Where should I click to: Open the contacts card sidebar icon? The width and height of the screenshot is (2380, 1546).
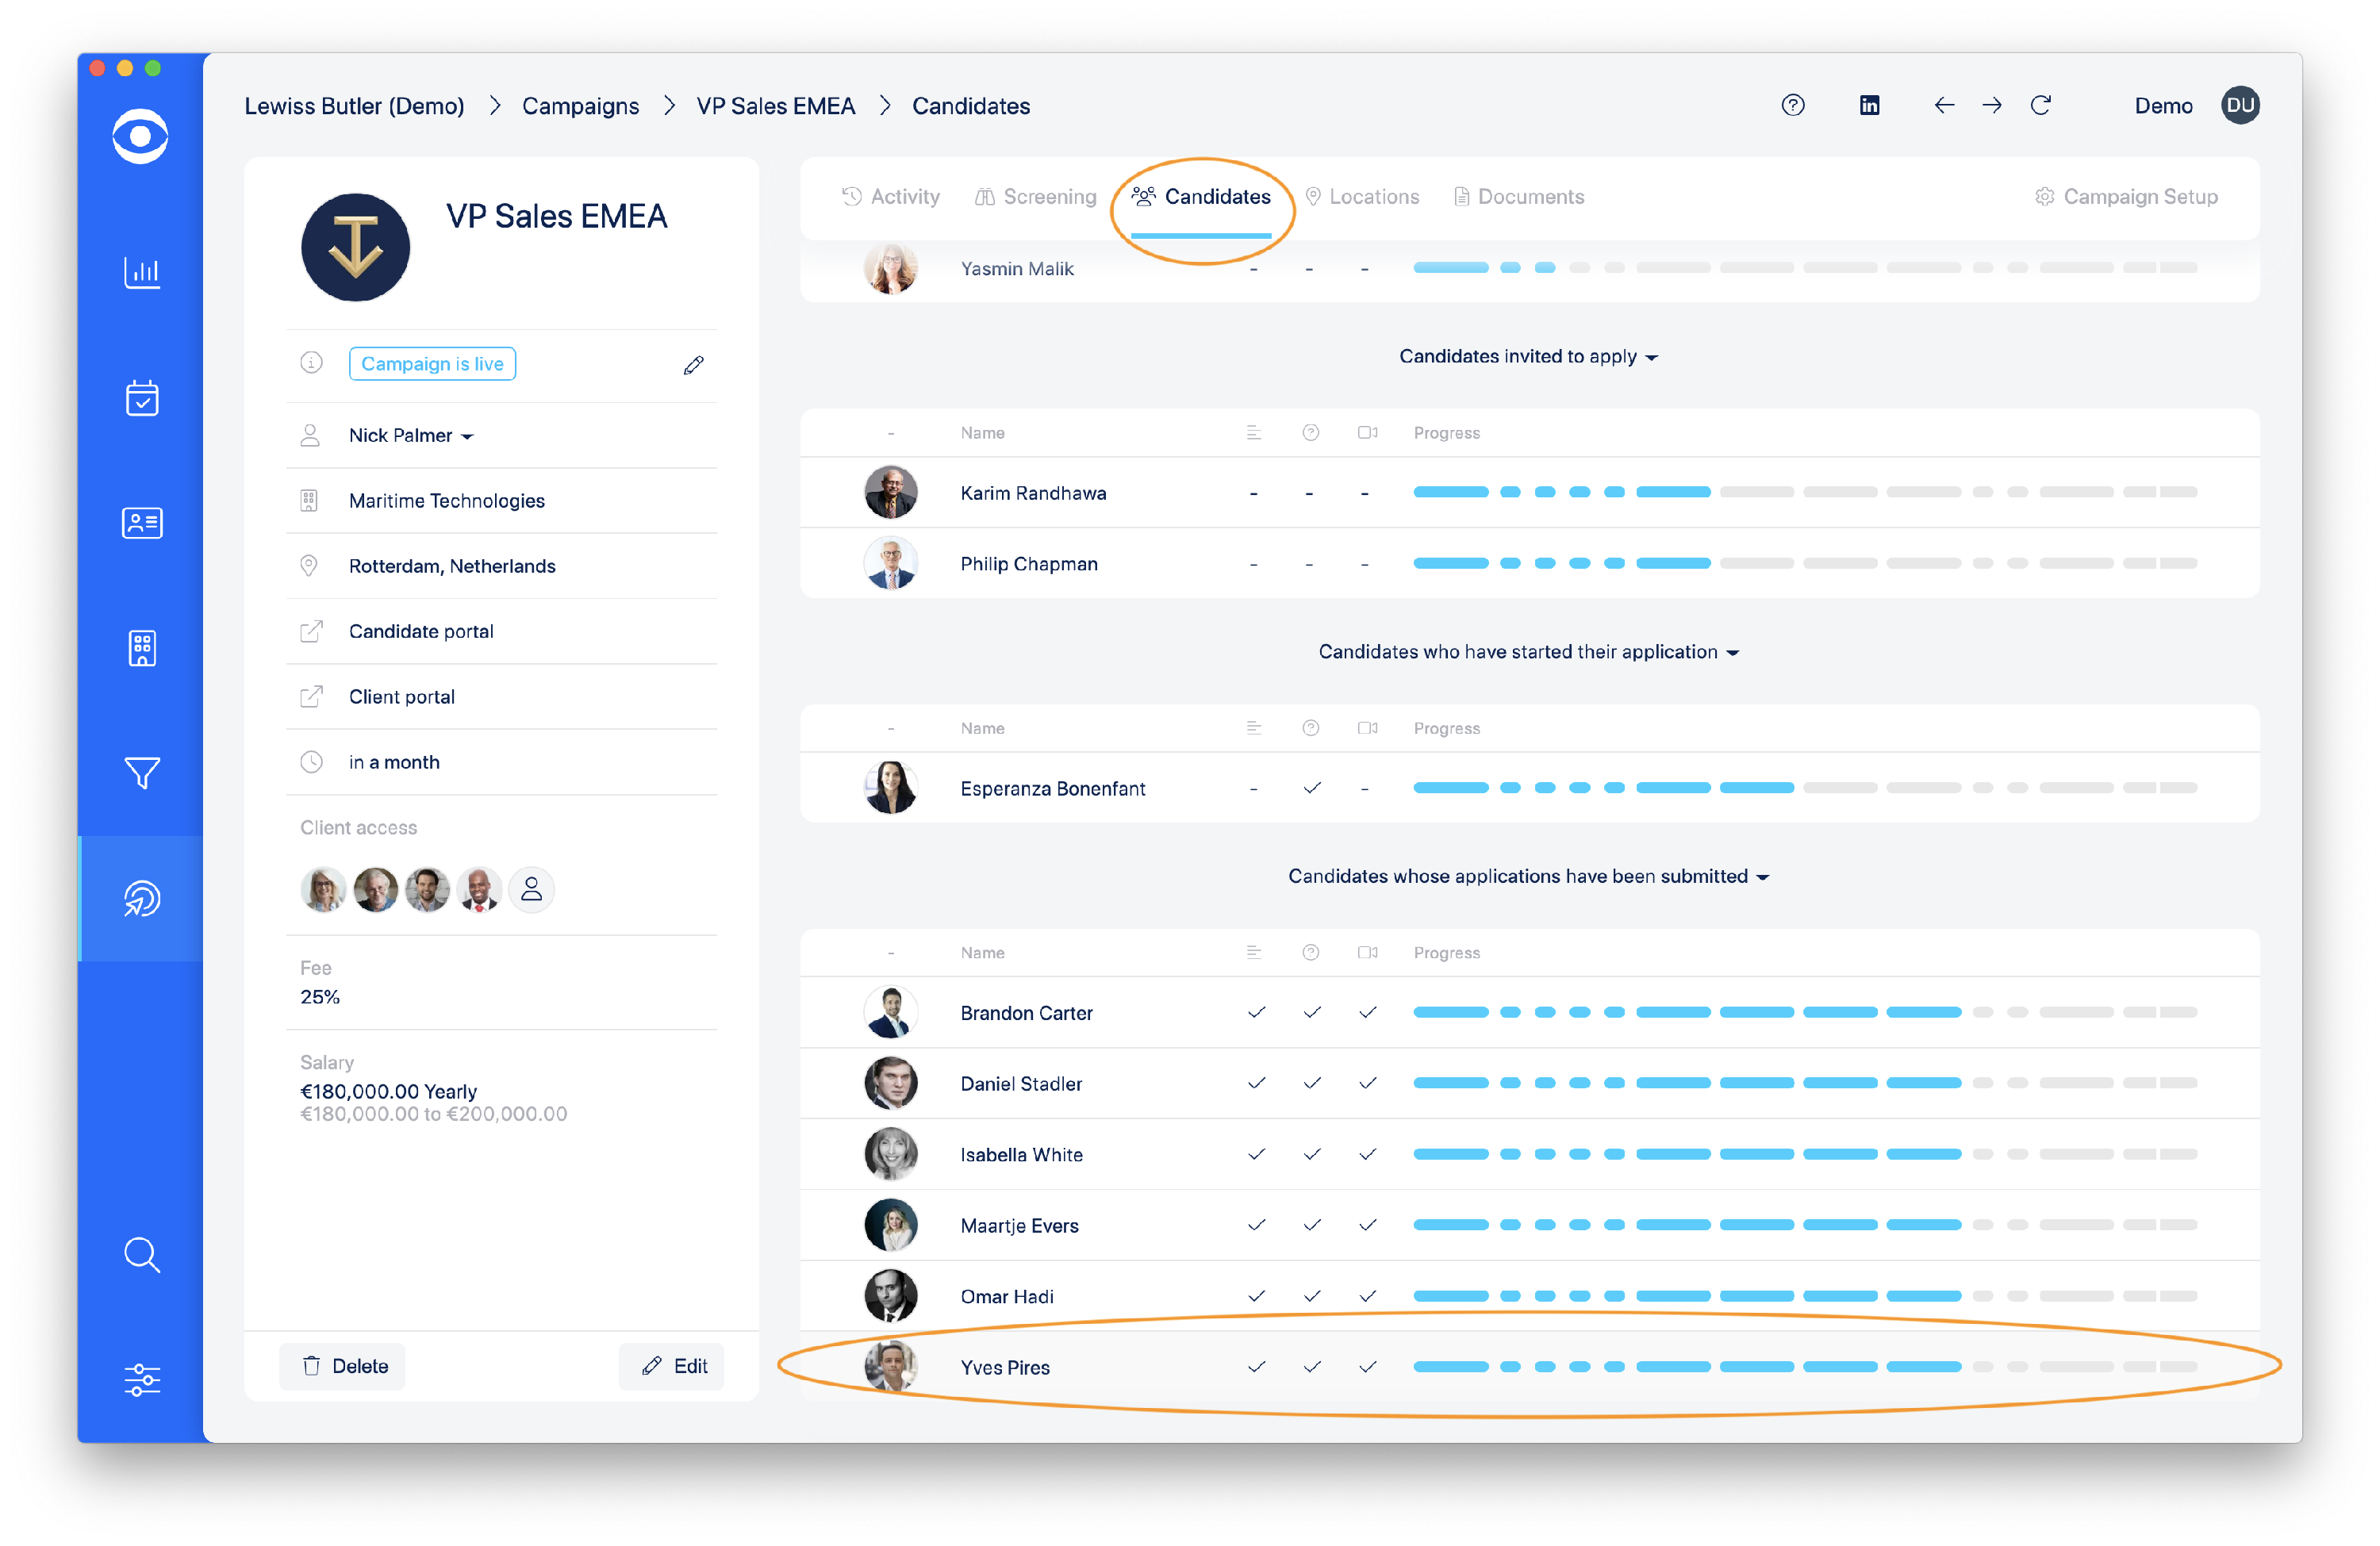pos(141,523)
